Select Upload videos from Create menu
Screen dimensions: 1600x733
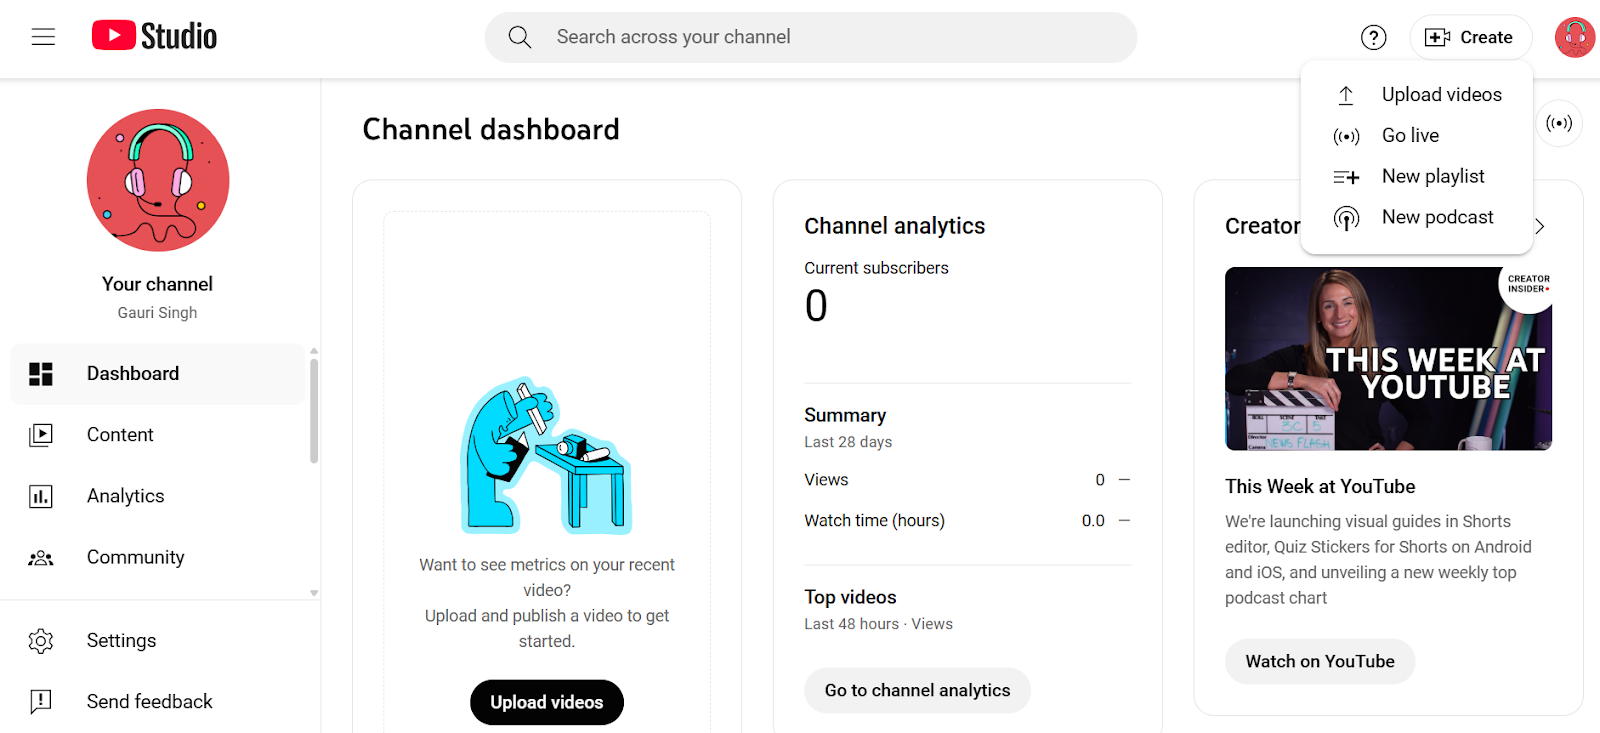(1417, 95)
